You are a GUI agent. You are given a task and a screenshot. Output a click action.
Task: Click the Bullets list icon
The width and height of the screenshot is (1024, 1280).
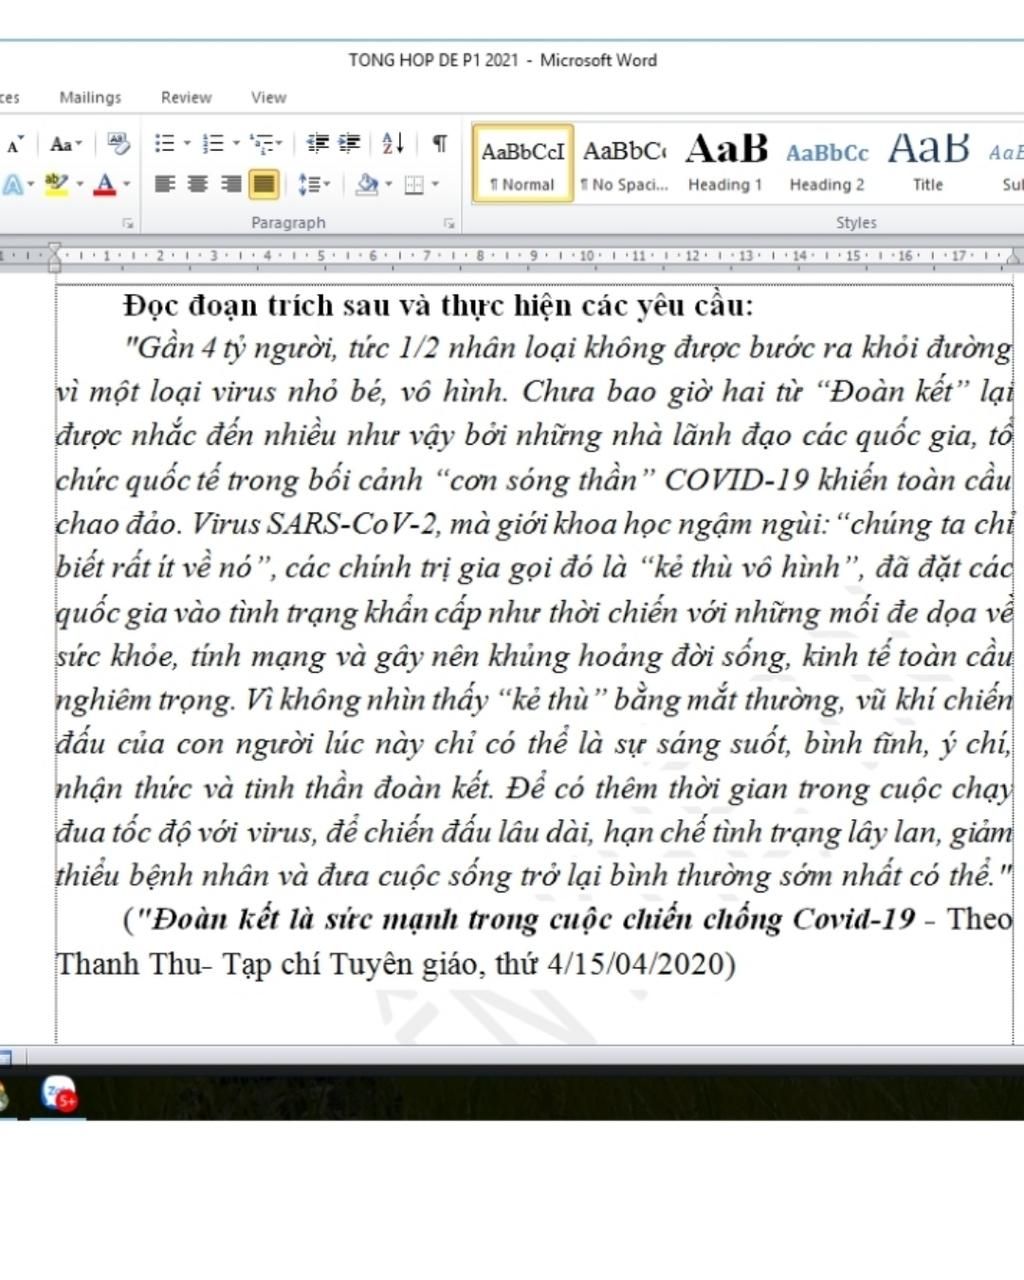[x=165, y=144]
